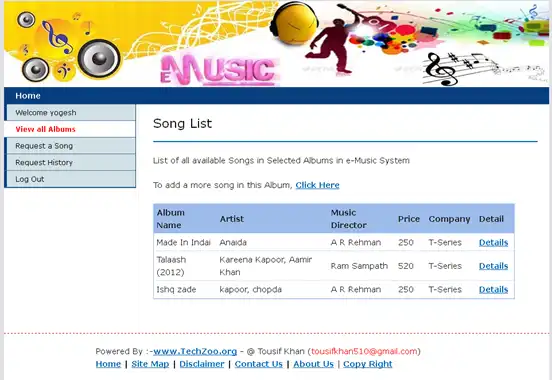
Task: Open the Disclaimer footer link
Action: [202, 364]
